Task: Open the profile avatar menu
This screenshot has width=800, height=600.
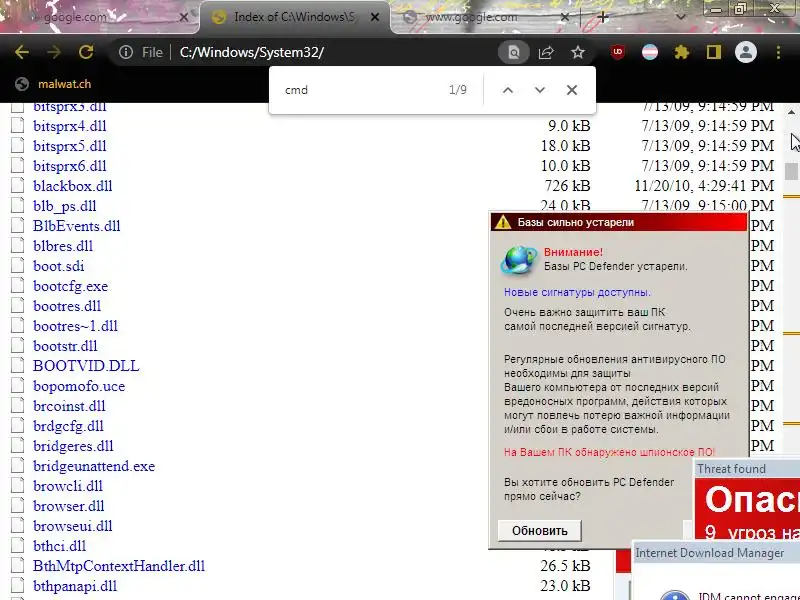Action: point(745,52)
